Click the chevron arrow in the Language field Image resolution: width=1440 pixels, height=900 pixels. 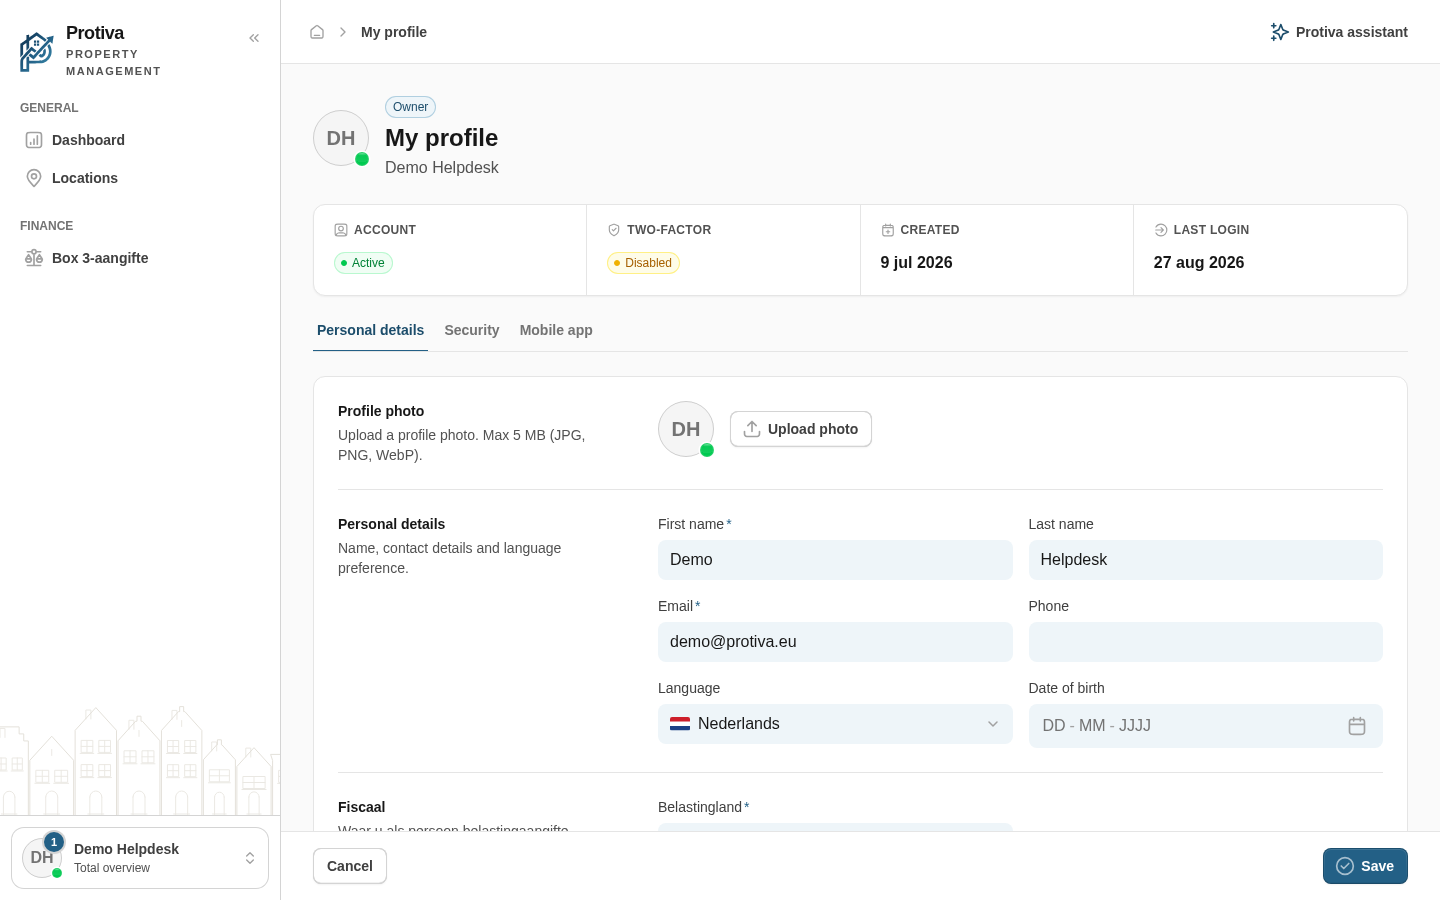coord(993,724)
